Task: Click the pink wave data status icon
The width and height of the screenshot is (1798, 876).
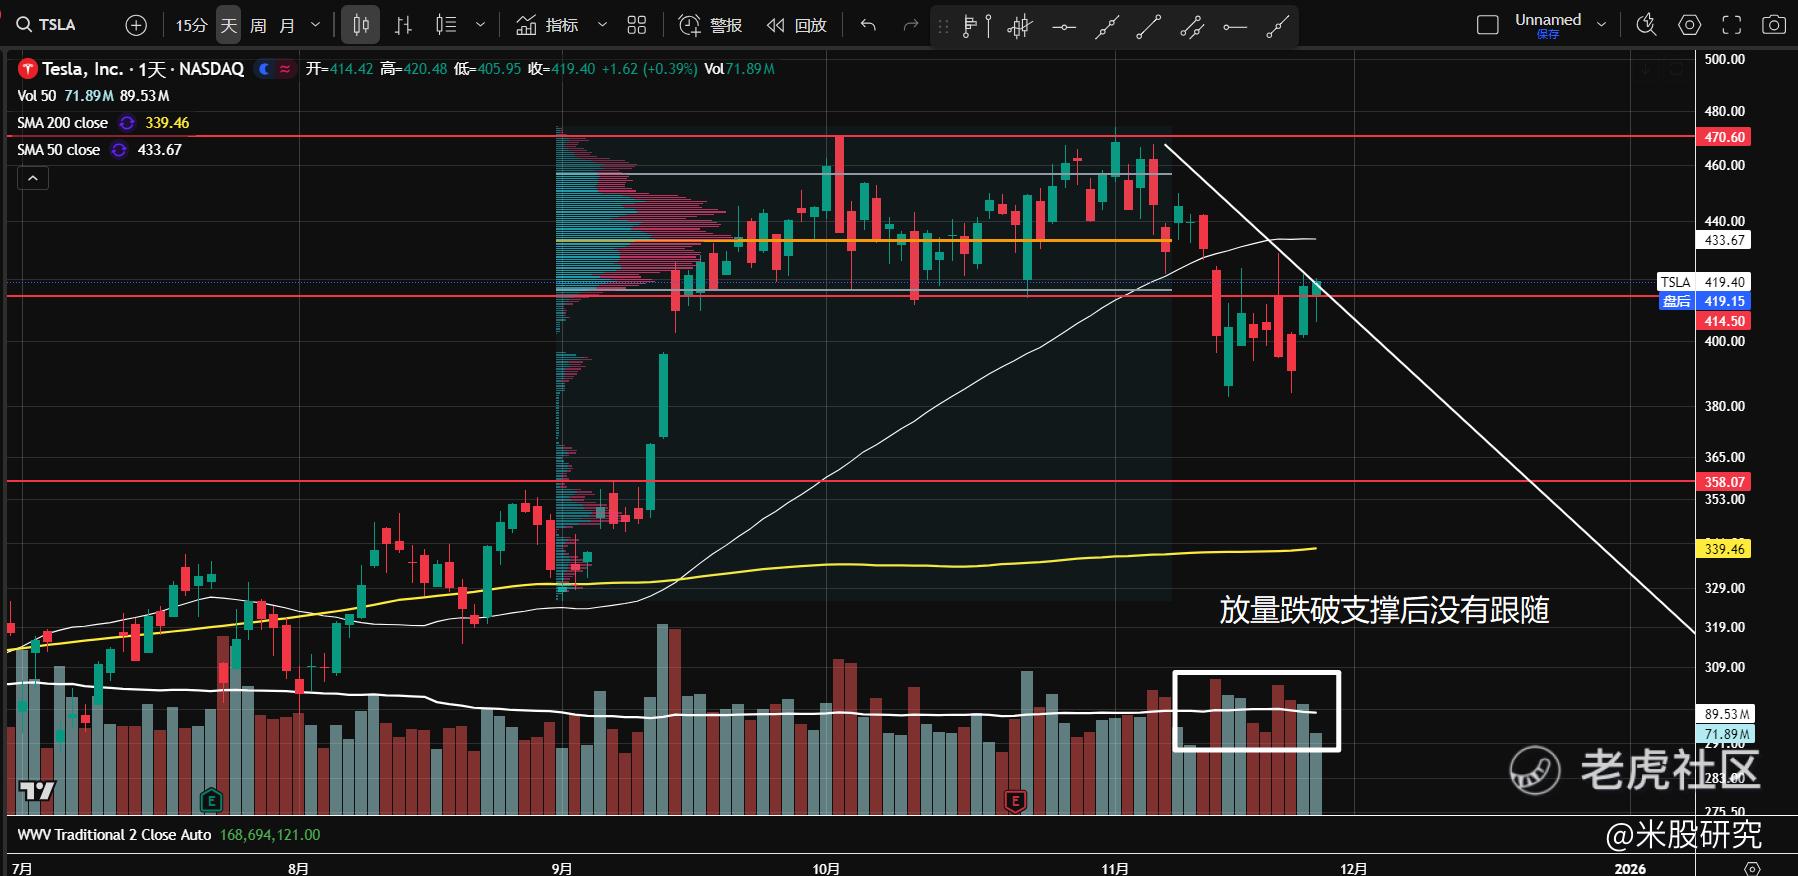Action: pos(285,69)
